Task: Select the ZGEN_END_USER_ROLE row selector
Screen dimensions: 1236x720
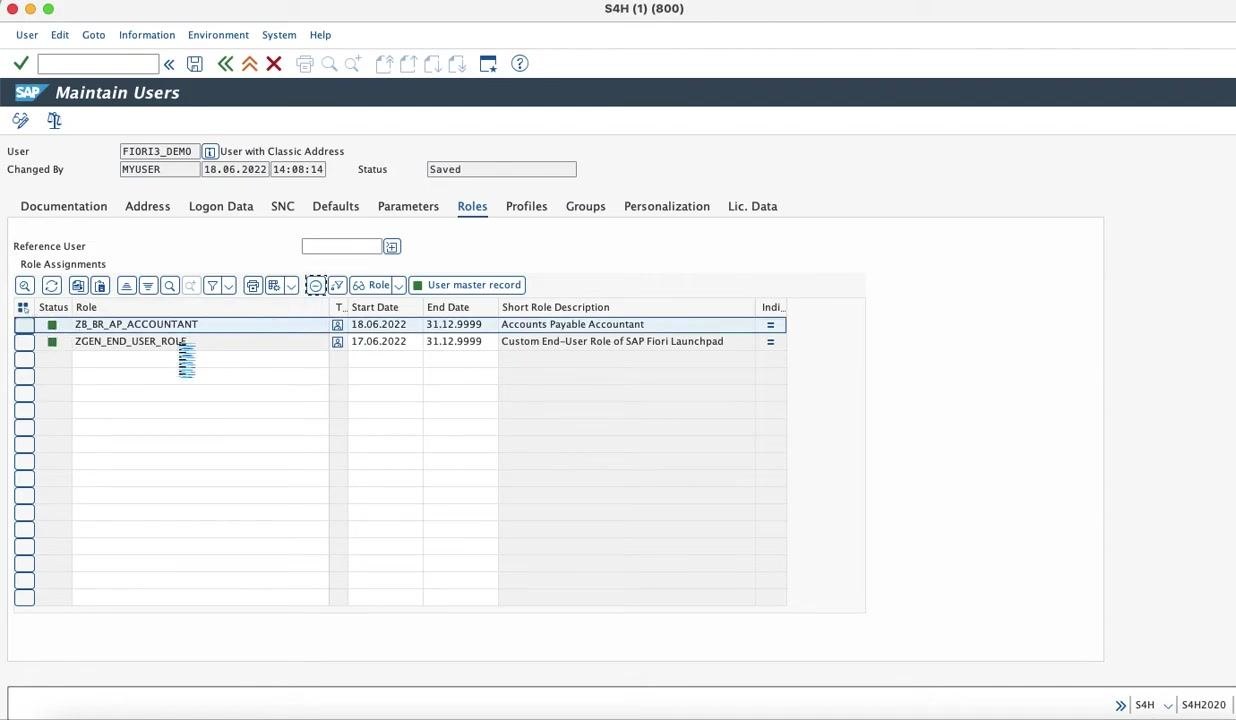Action: point(25,342)
